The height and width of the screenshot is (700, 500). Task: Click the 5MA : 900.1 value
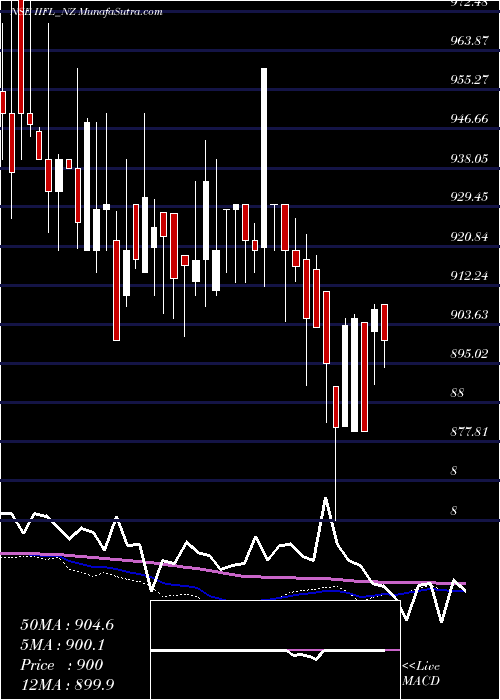coord(64,645)
